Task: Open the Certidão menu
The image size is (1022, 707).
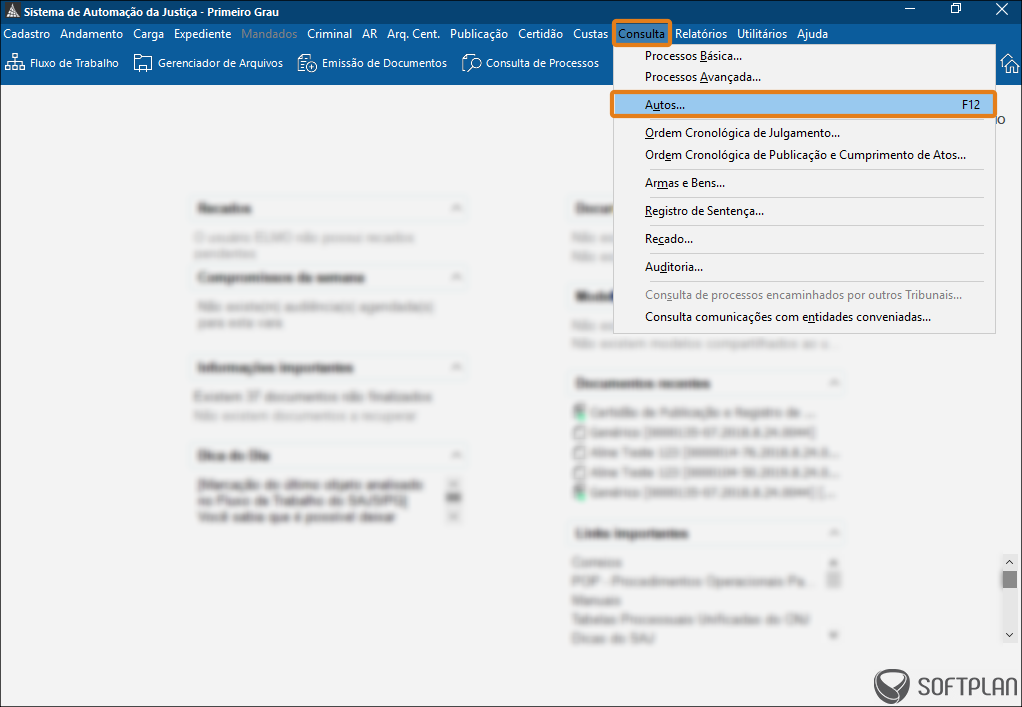Action: coord(540,34)
